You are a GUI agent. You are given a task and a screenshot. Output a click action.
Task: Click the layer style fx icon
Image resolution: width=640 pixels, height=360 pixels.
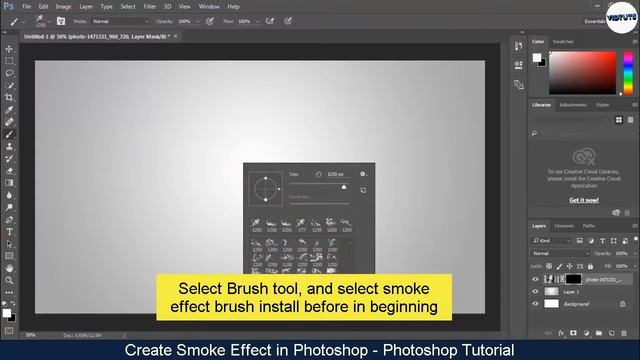point(561,333)
